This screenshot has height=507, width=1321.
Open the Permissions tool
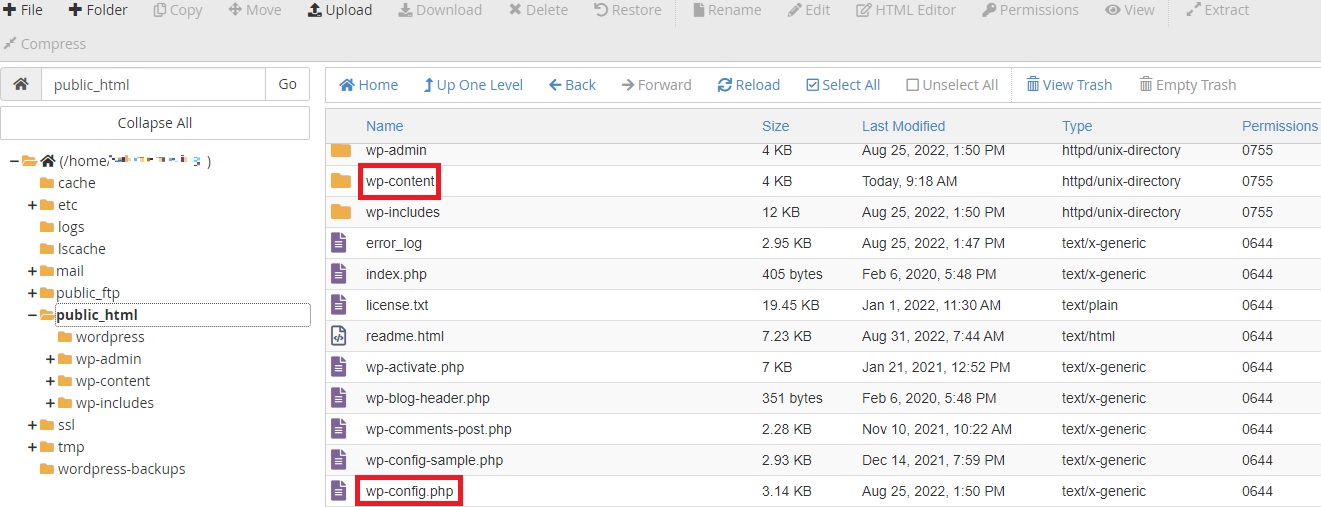point(1030,10)
